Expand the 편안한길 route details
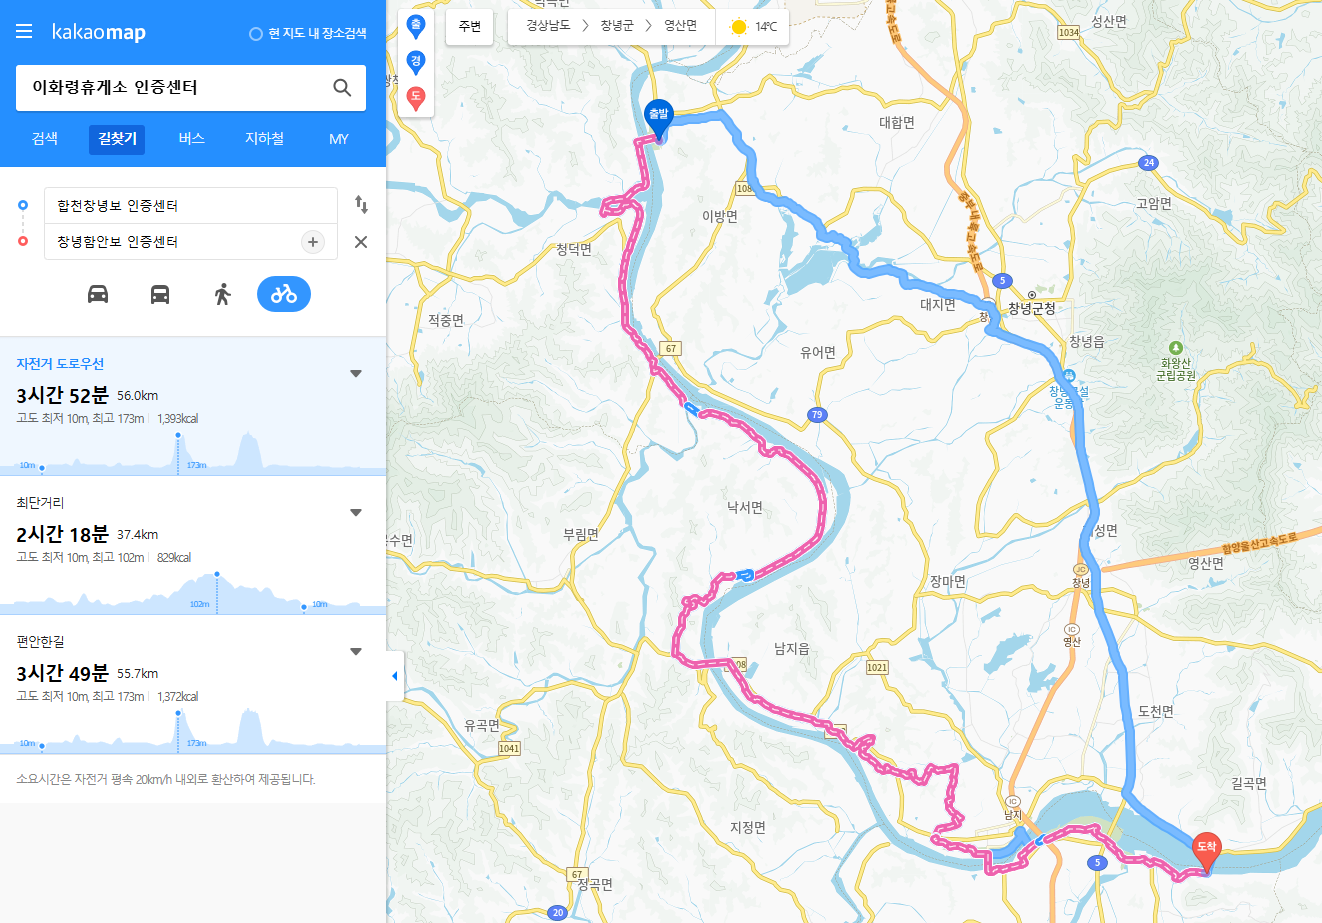Viewport: 1322px width, 923px height. 356,652
